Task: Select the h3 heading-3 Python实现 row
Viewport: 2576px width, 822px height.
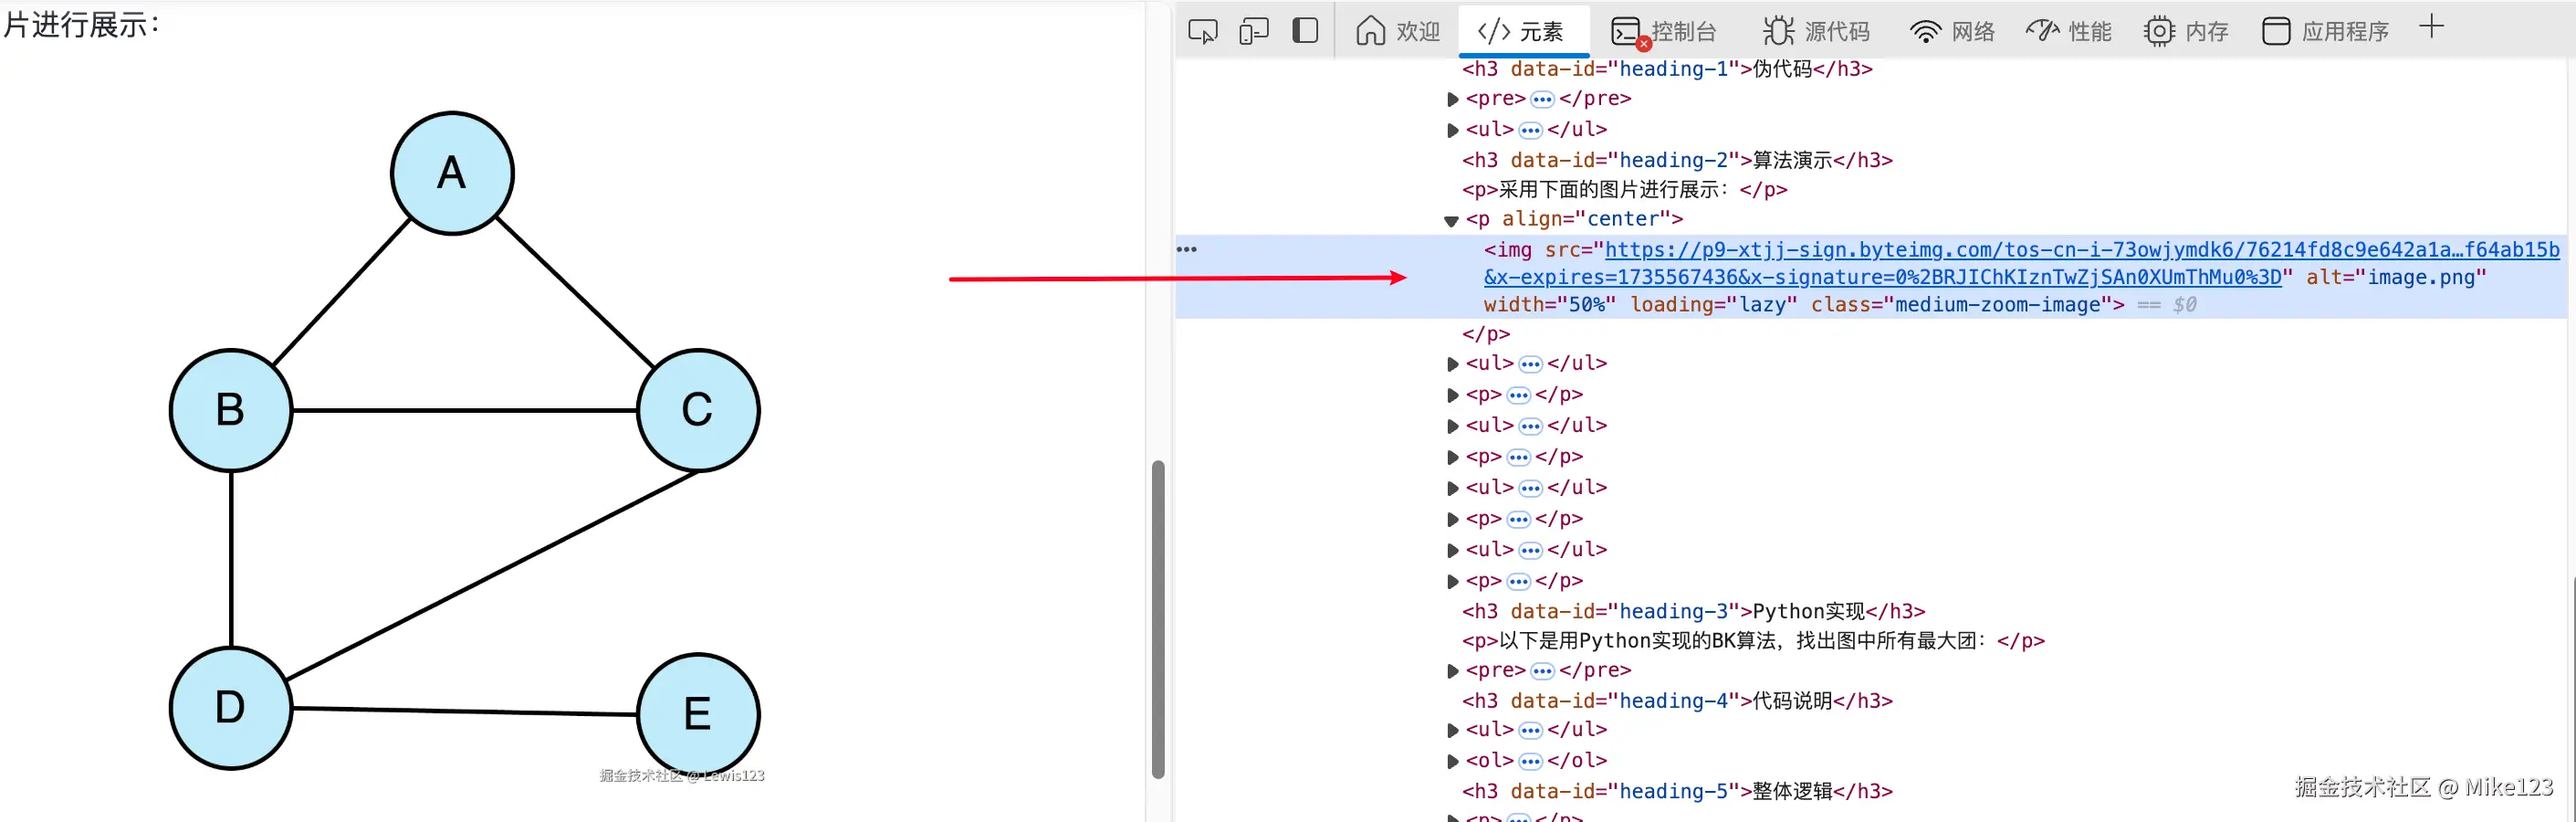Action: [1693, 611]
